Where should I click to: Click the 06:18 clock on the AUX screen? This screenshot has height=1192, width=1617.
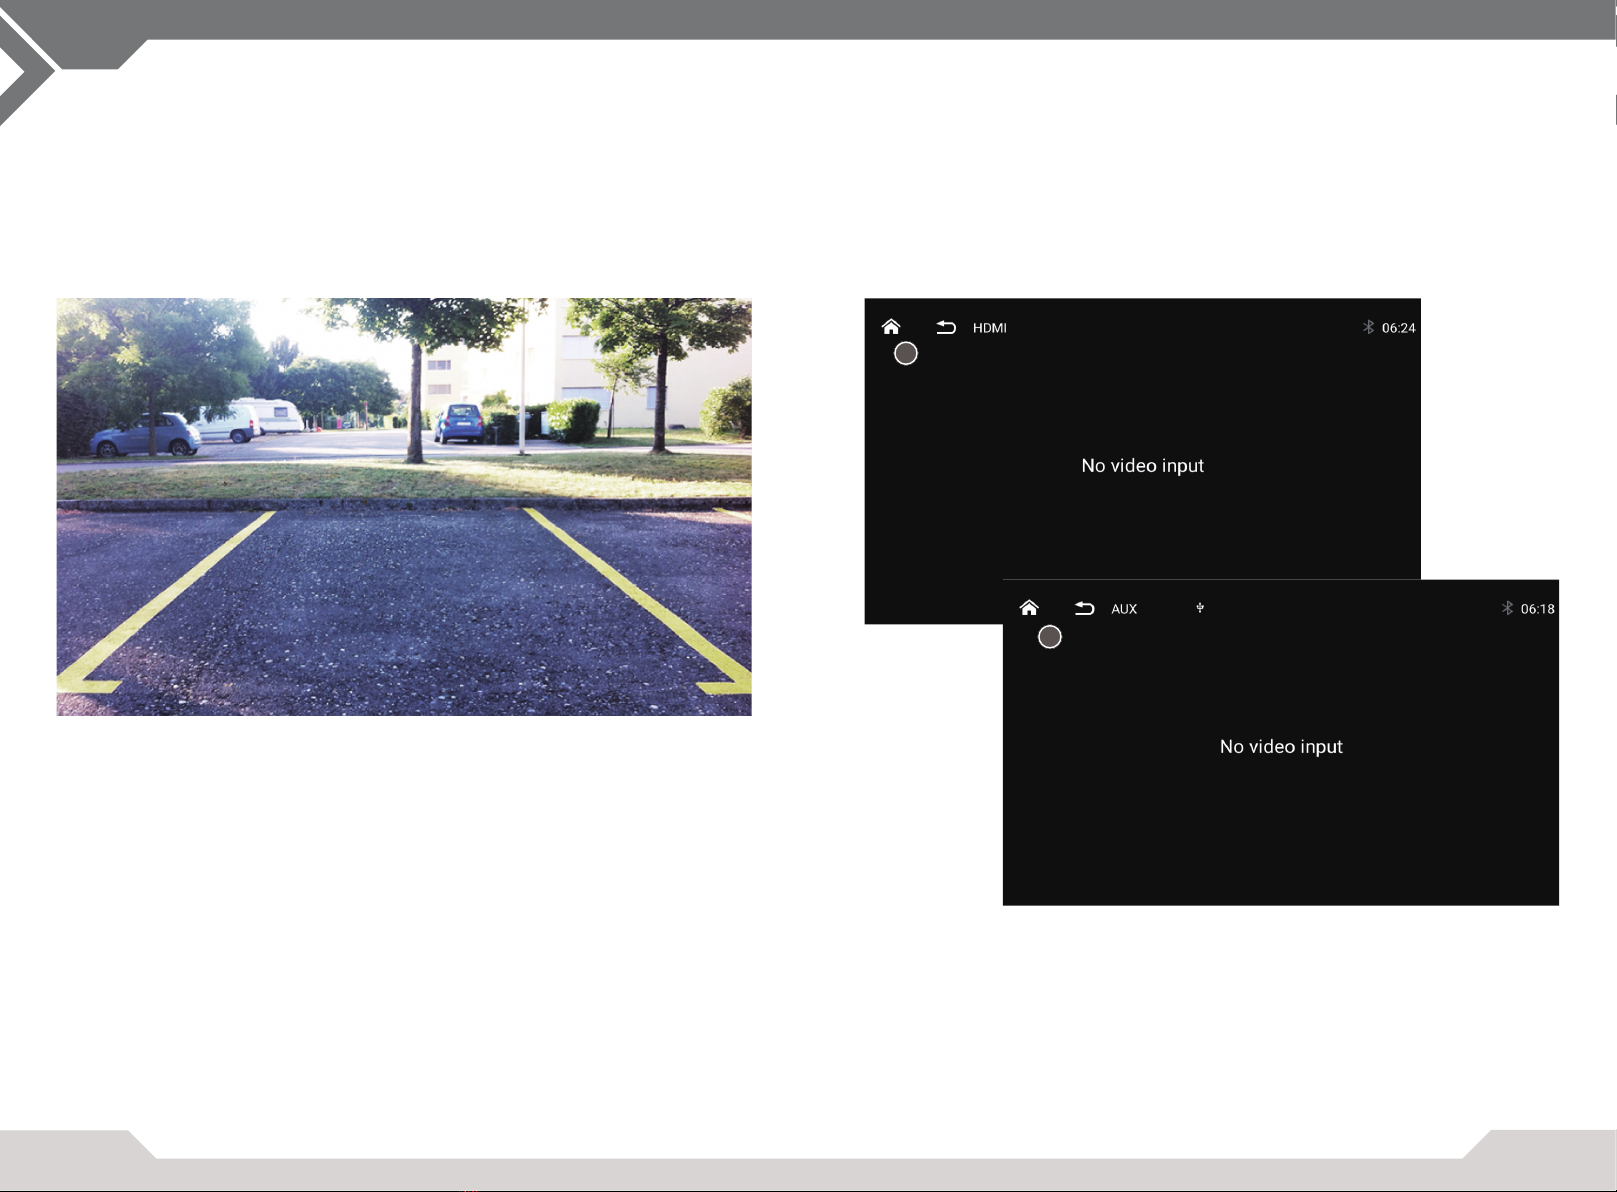[x=1537, y=609]
